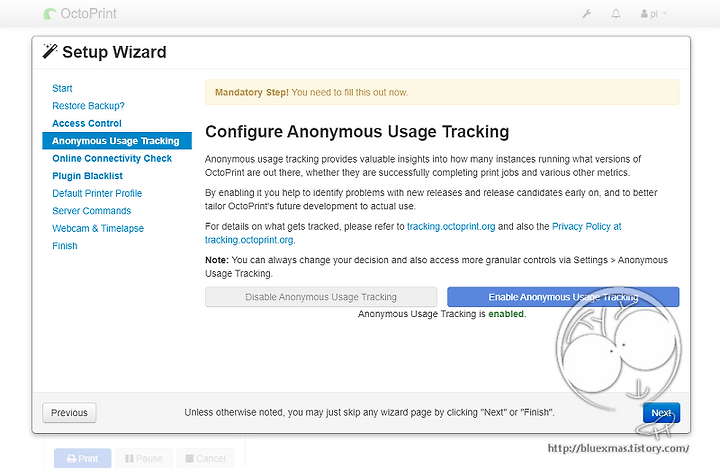The height and width of the screenshot is (468, 720).
Task: Open notifications bell in navbar
Action: click(x=616, y=14)
